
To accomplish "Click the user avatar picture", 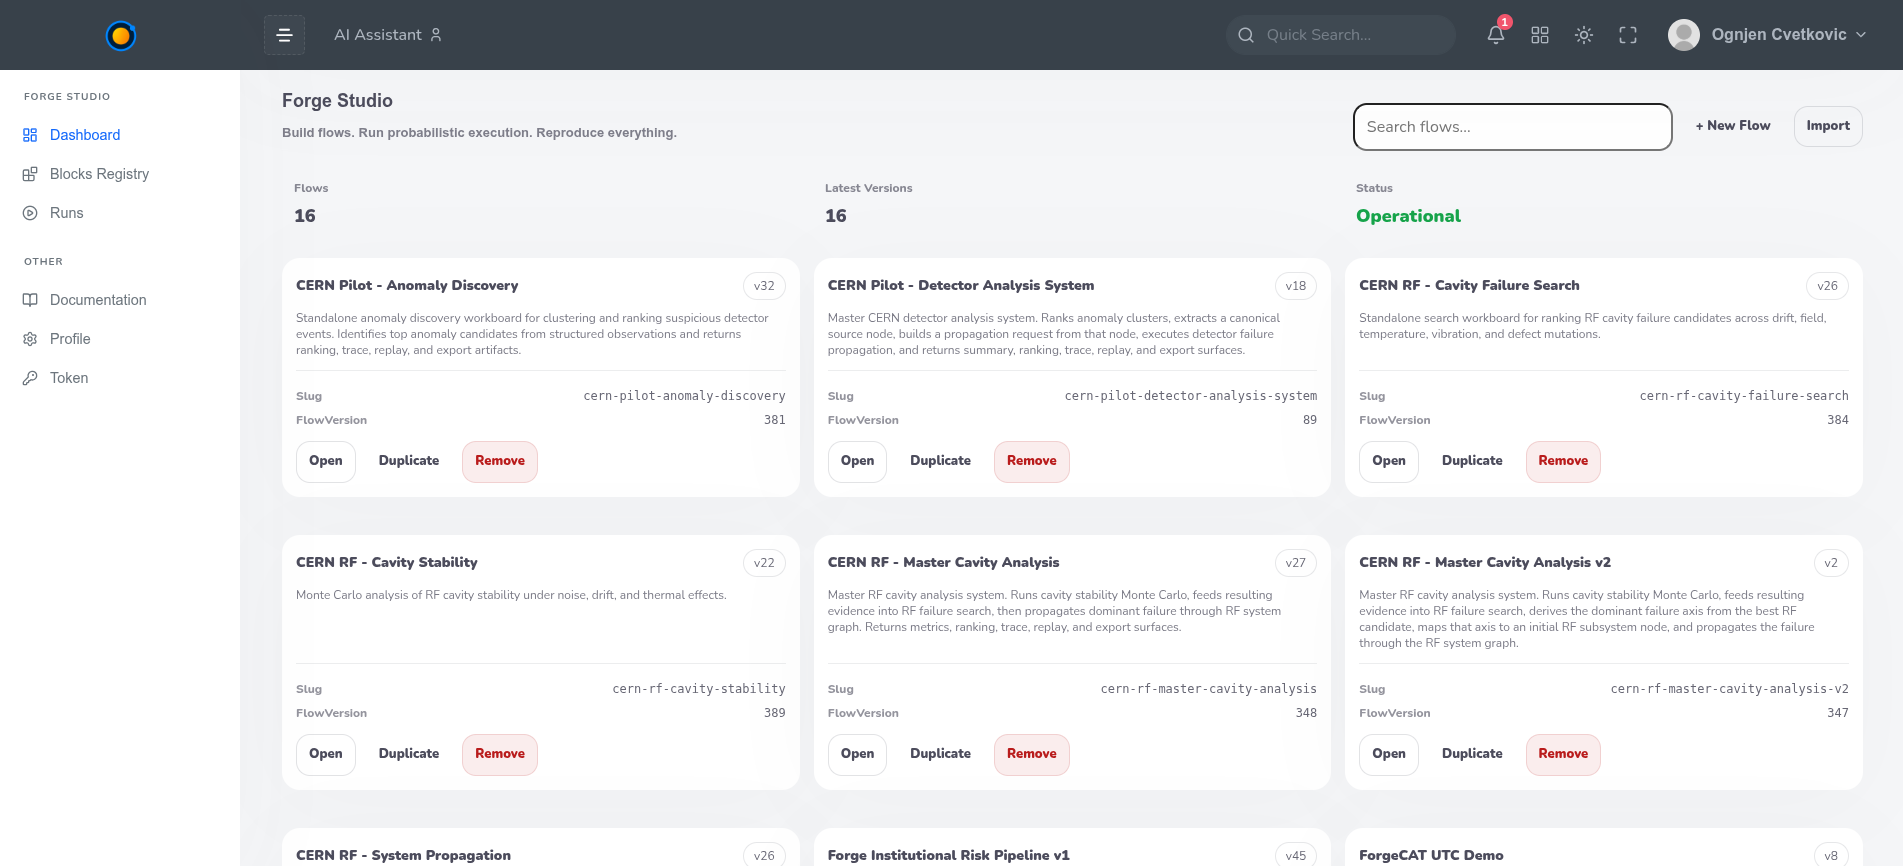I will point(1684,35).
